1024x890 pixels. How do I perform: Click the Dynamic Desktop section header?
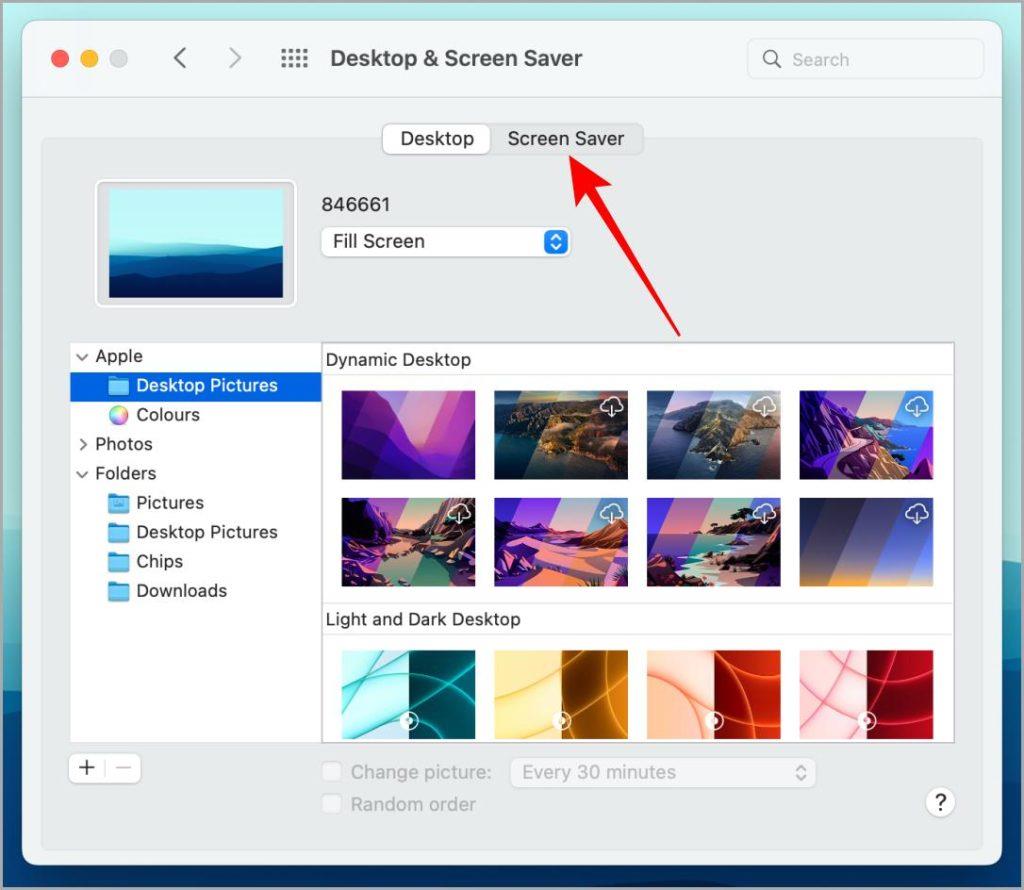click(x=398, y=360)
